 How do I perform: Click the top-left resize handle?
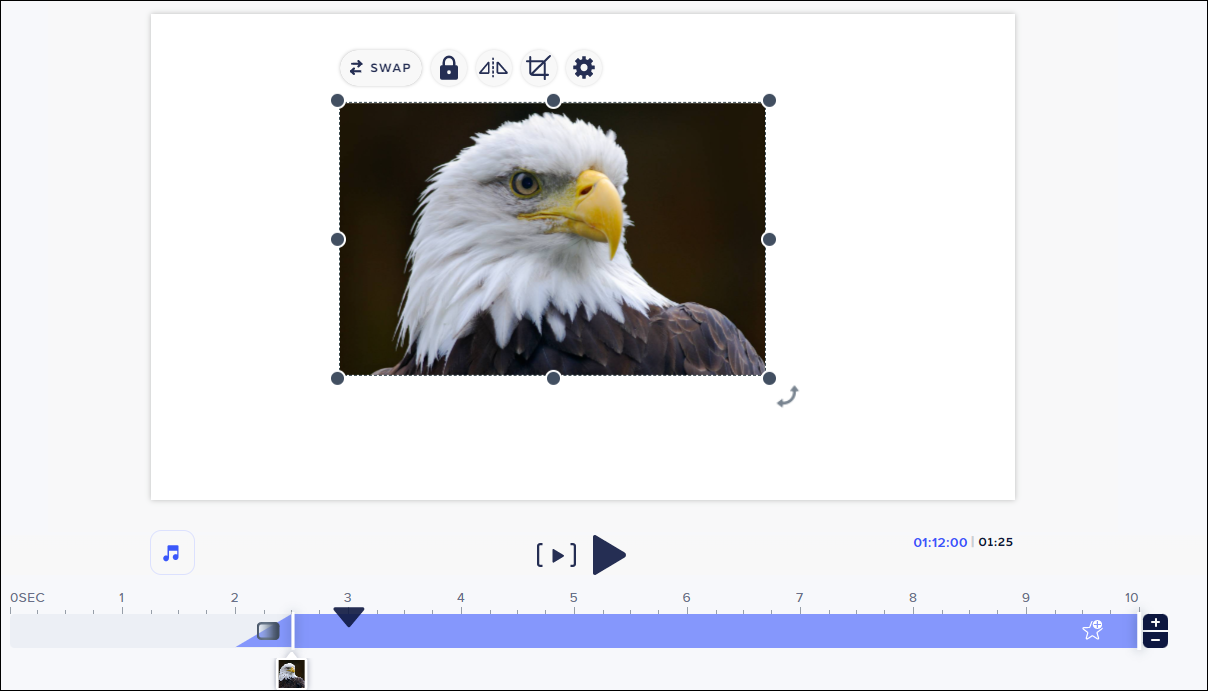tap(338, 101)
